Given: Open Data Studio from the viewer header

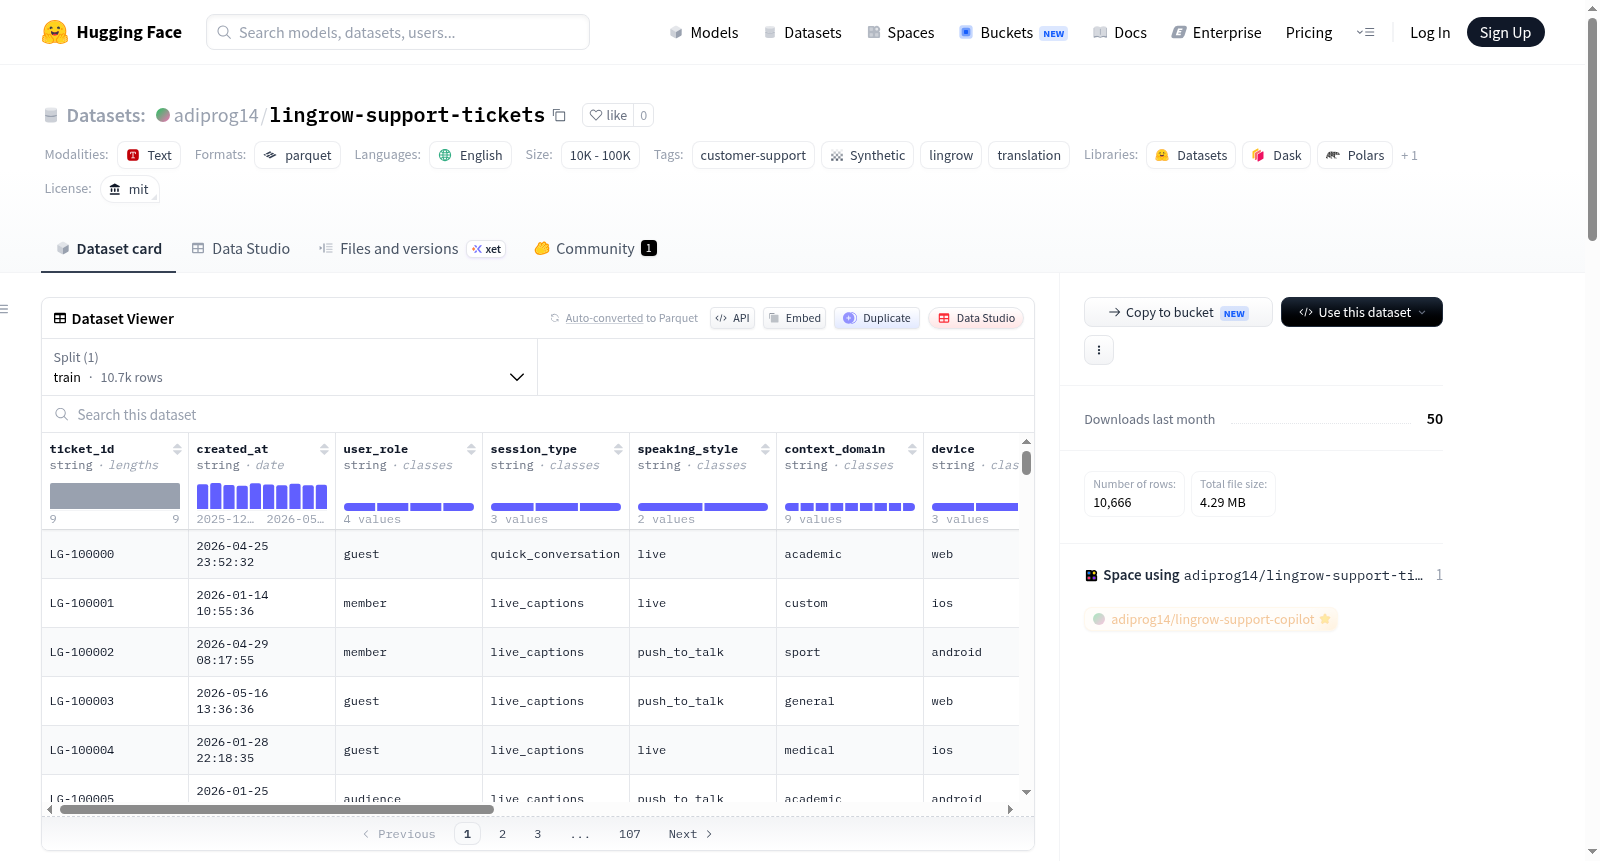Looking at the screenshot, I should coord(976,318).
